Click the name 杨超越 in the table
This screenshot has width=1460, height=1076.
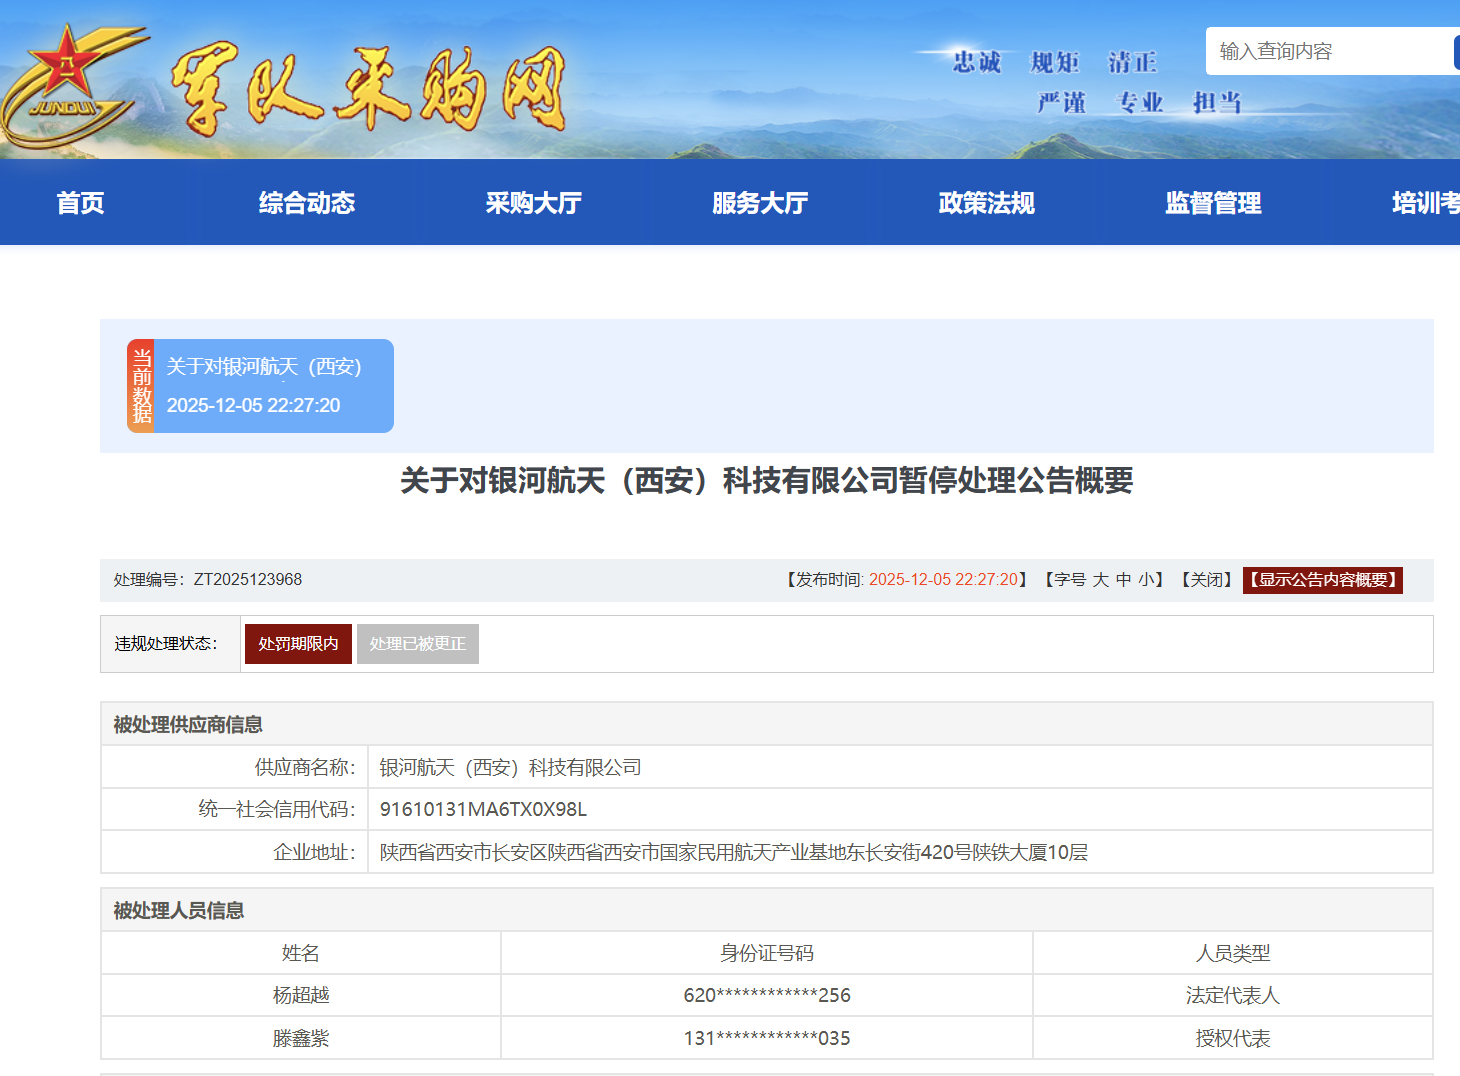tap(301, 995)
